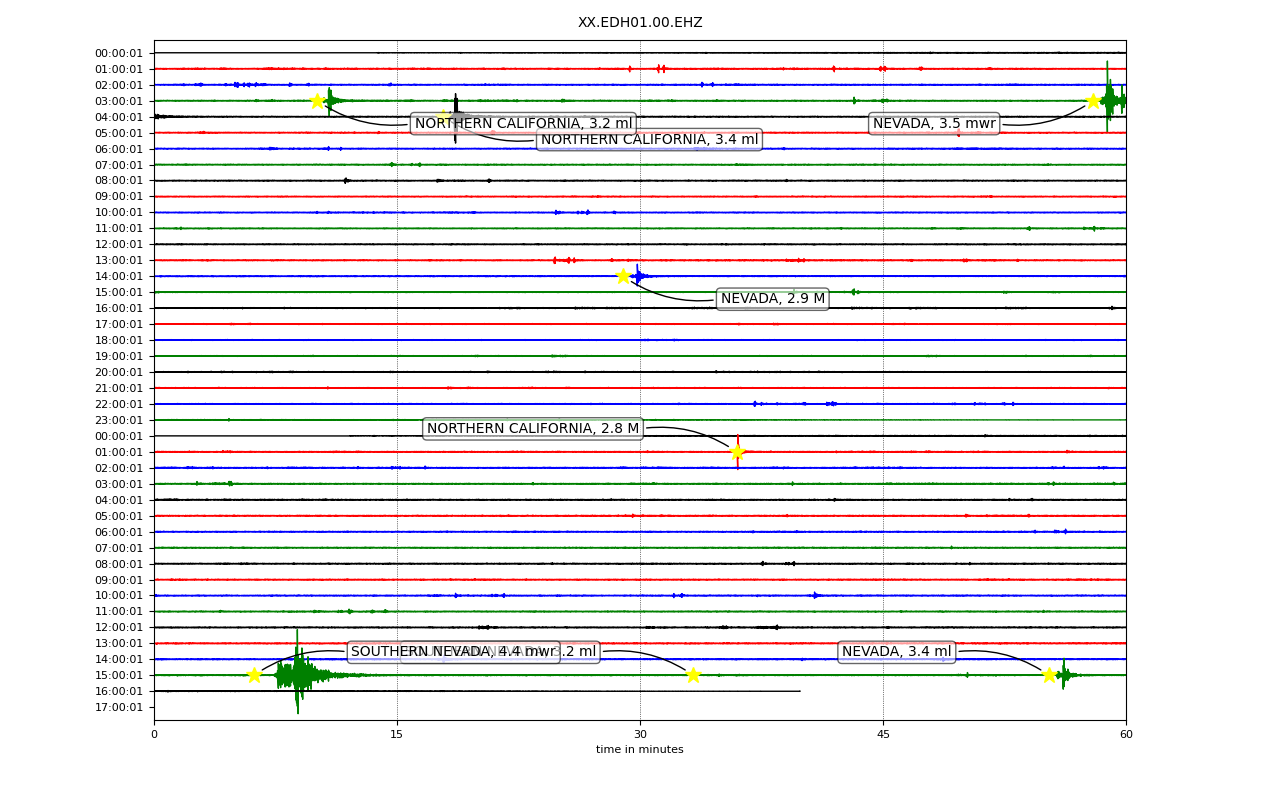
Task: Click the NEVADA 2.9 M annotation box
Action: (x=773, y=299)
